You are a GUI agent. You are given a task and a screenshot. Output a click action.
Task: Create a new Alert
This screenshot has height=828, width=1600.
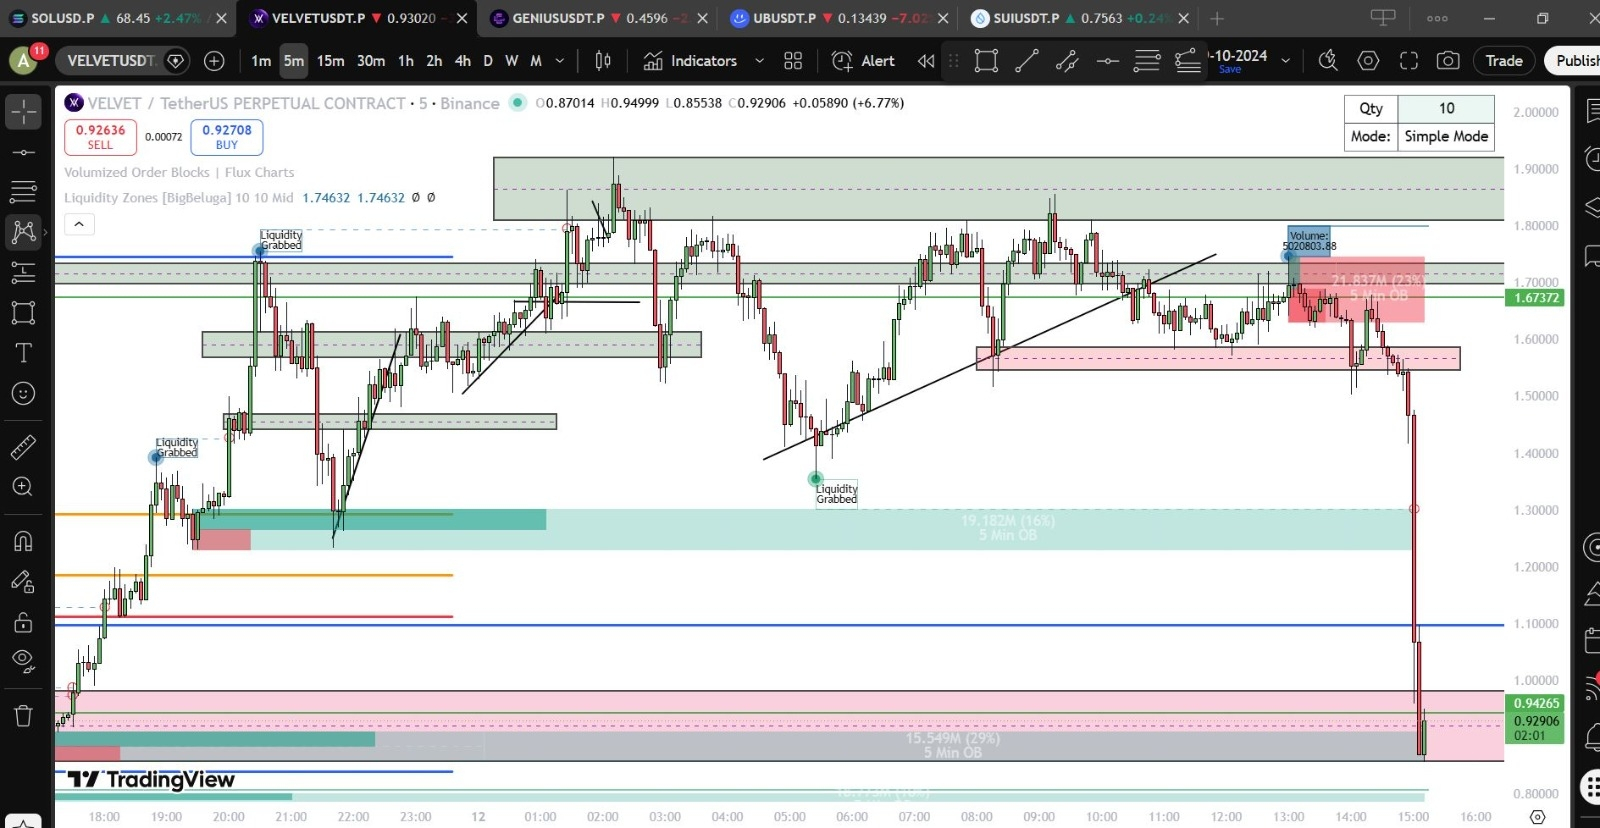(864, 61)
